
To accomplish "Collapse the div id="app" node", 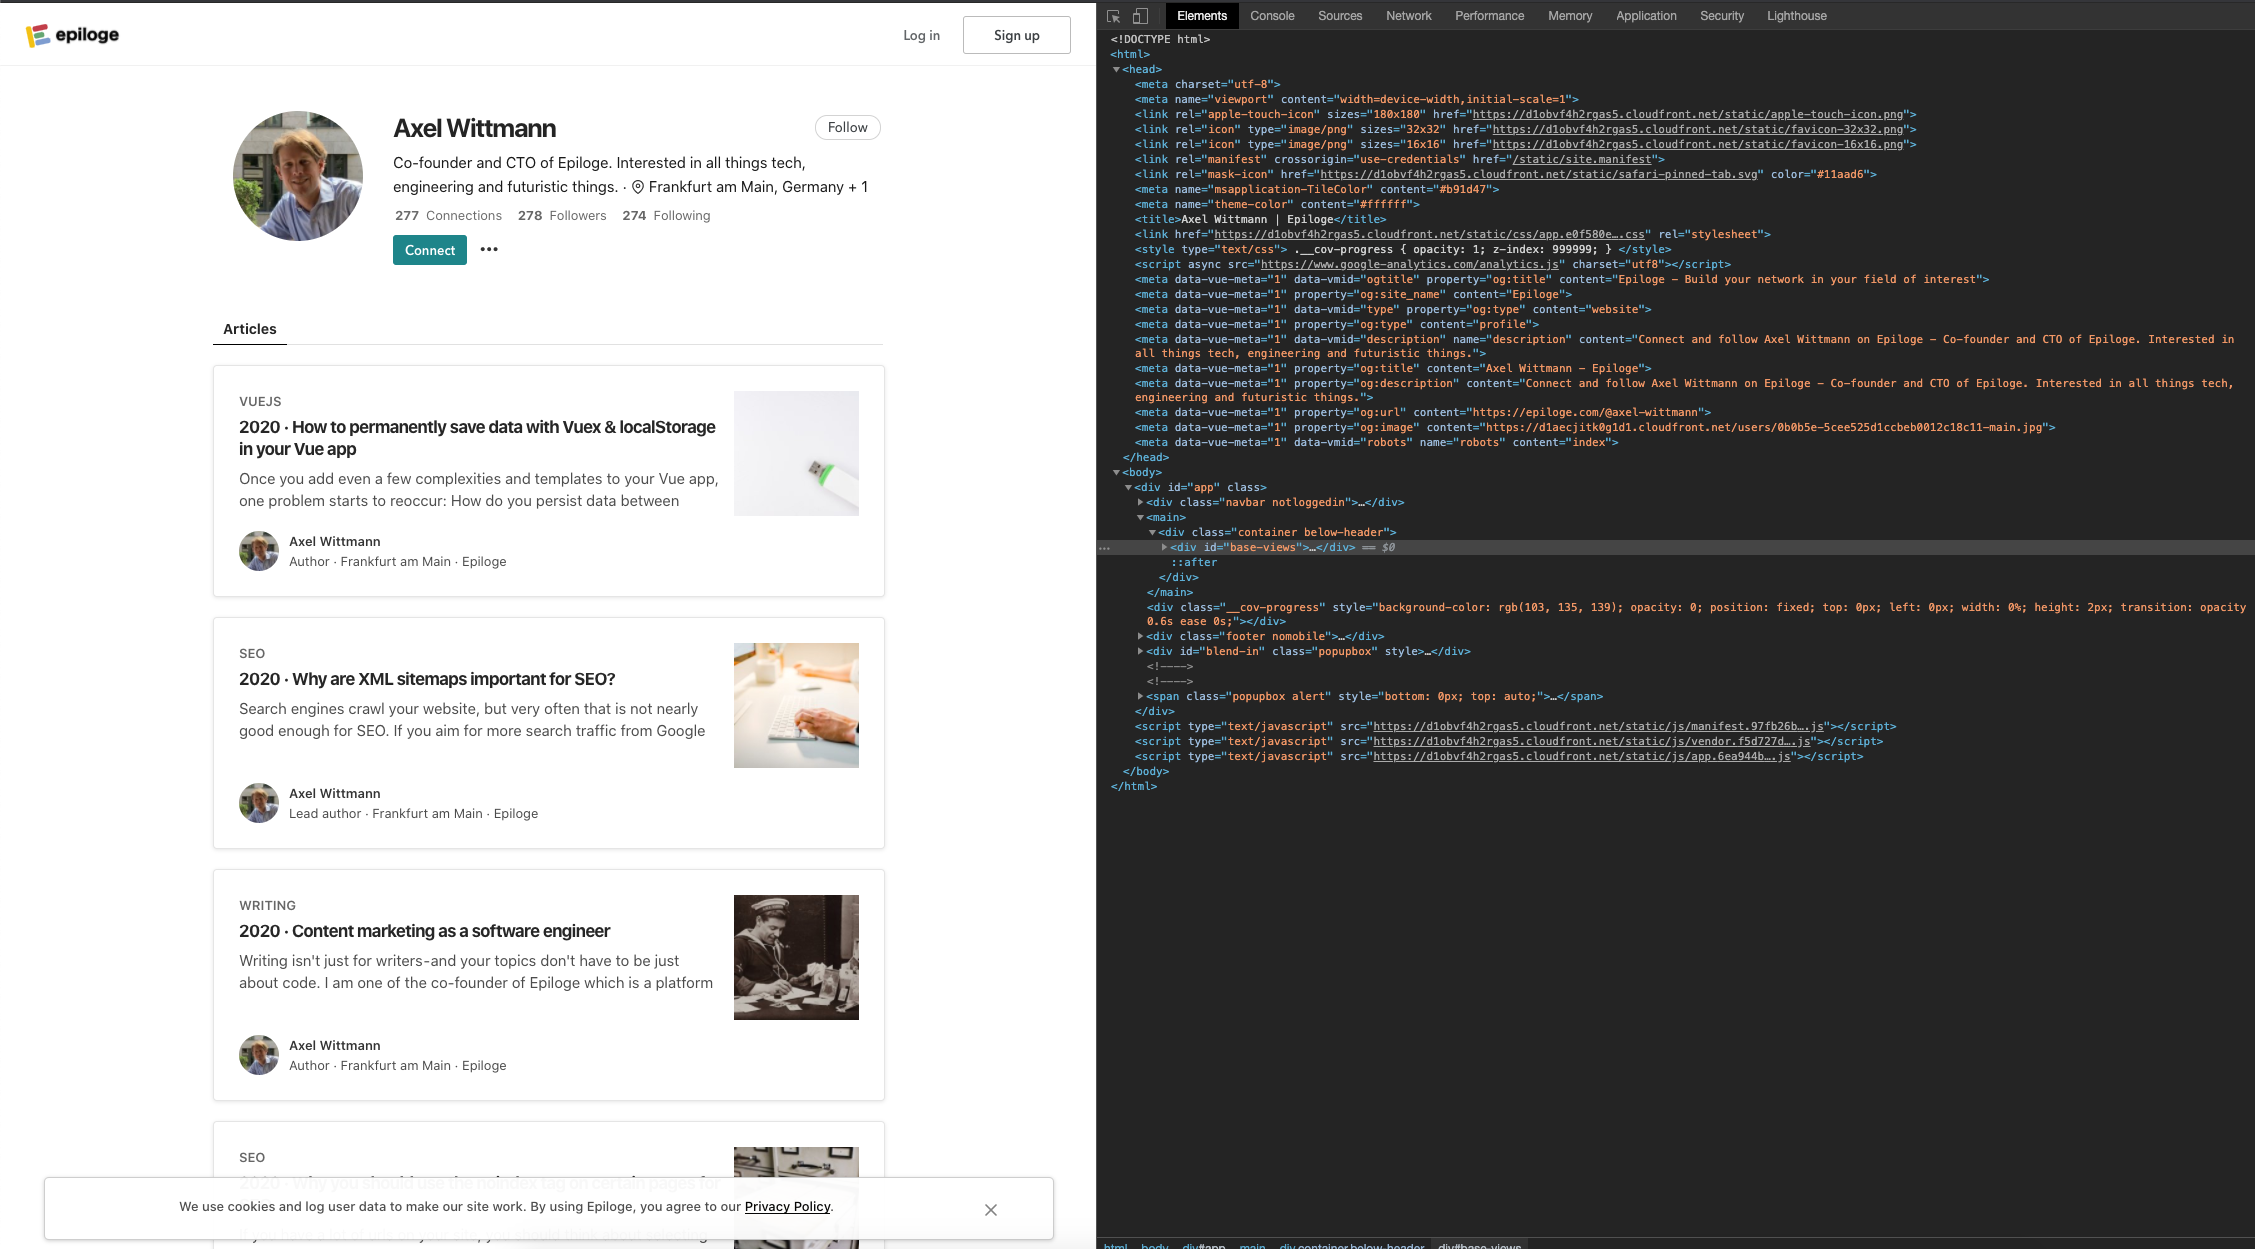I will pyautogui.click(x=1128, y=487).
